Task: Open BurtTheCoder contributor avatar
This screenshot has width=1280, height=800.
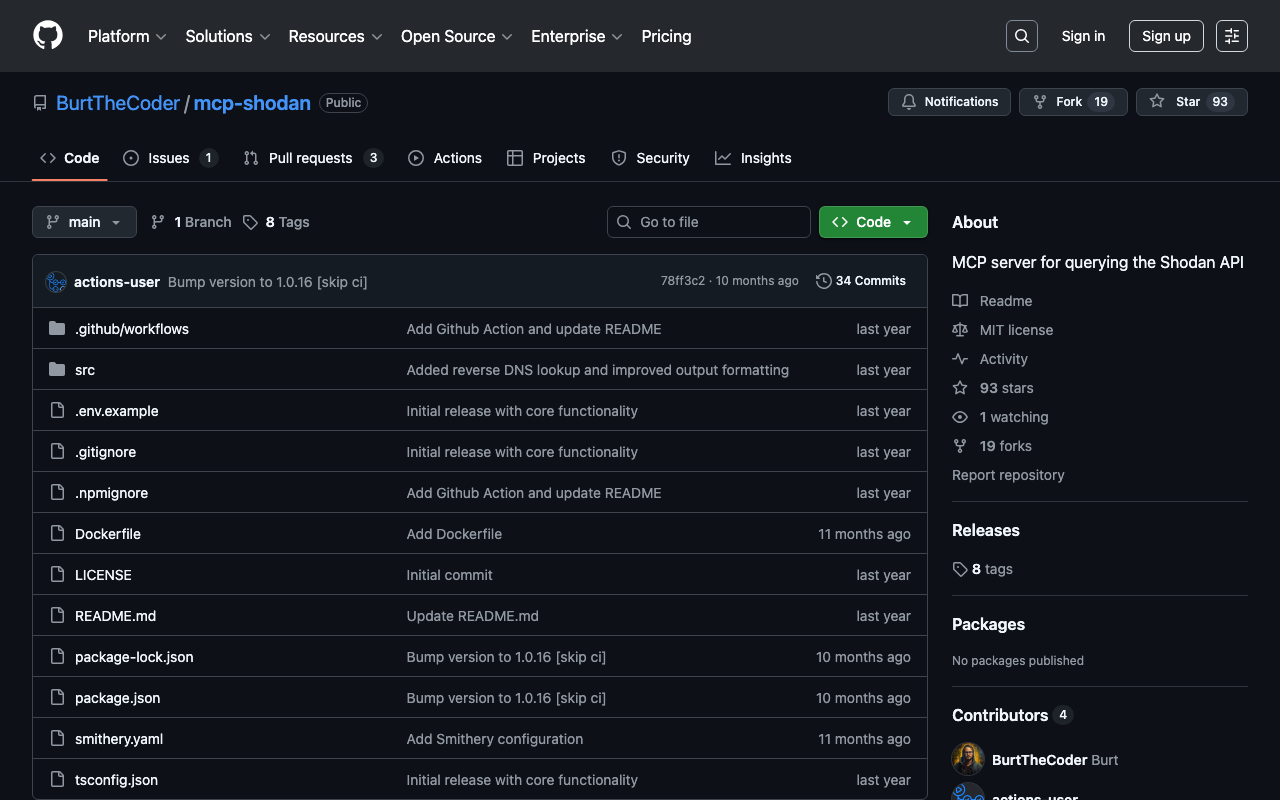Action: pos(968,760)
